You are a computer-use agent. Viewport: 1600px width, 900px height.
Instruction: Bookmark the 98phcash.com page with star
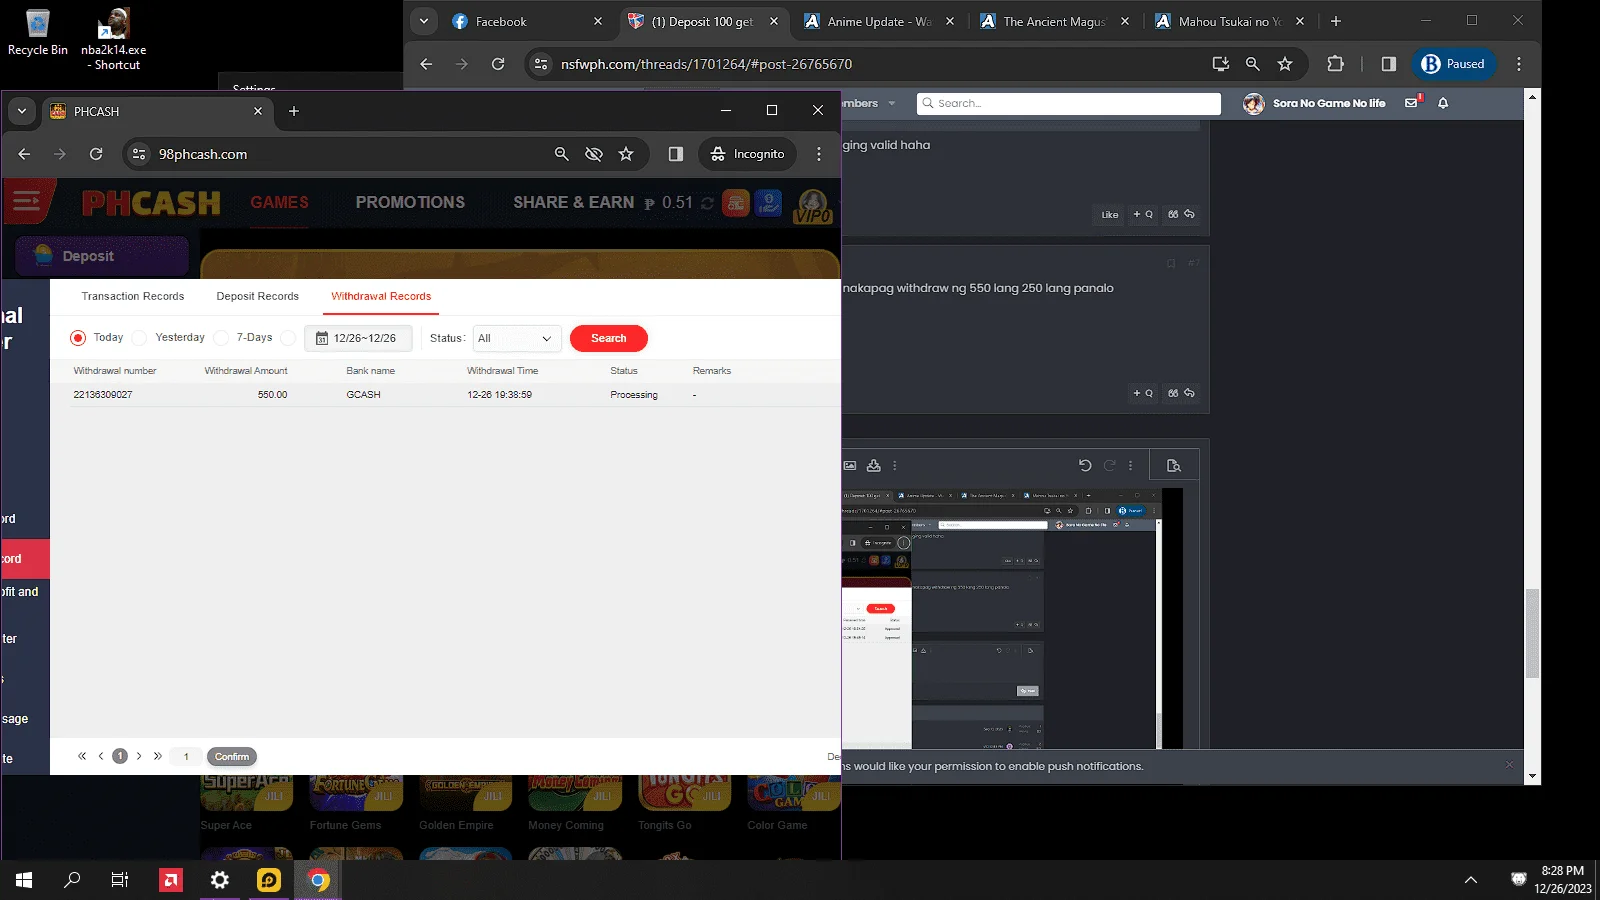coord(626,154)
